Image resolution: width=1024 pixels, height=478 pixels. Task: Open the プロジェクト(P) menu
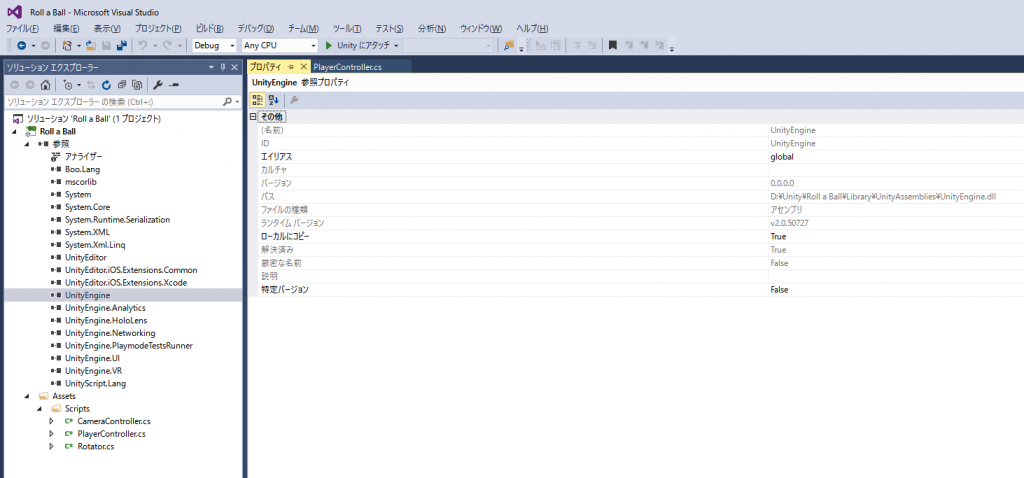pos(158,29)
